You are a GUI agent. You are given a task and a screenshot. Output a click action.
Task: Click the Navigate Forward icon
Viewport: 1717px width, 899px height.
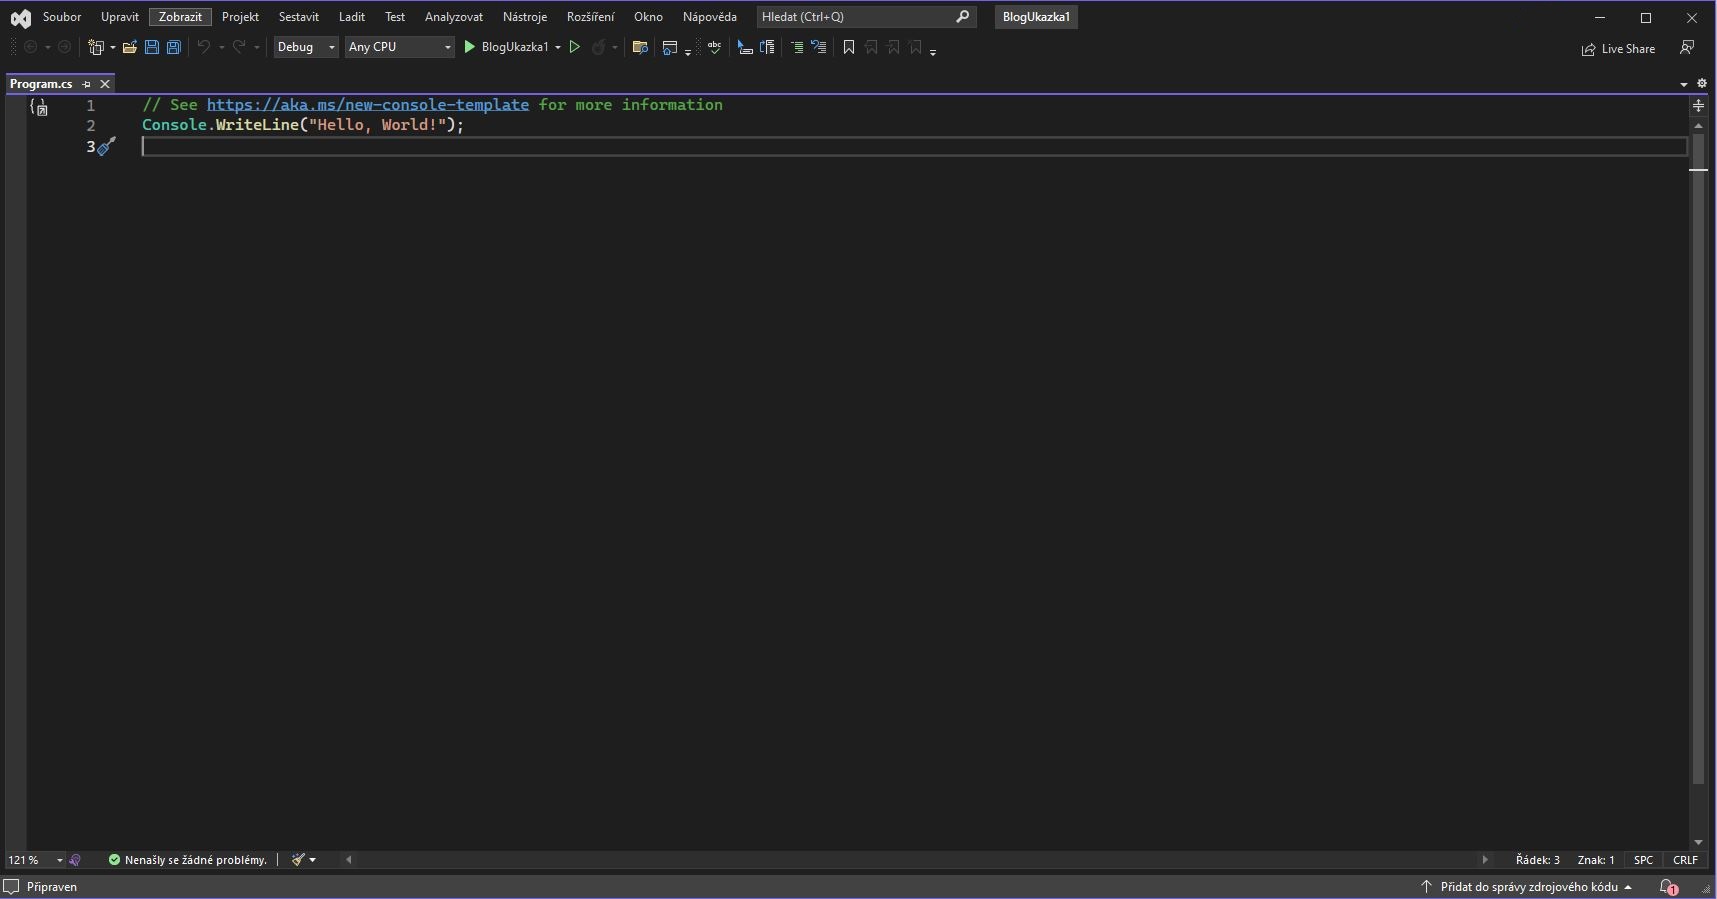click(64, 47)
